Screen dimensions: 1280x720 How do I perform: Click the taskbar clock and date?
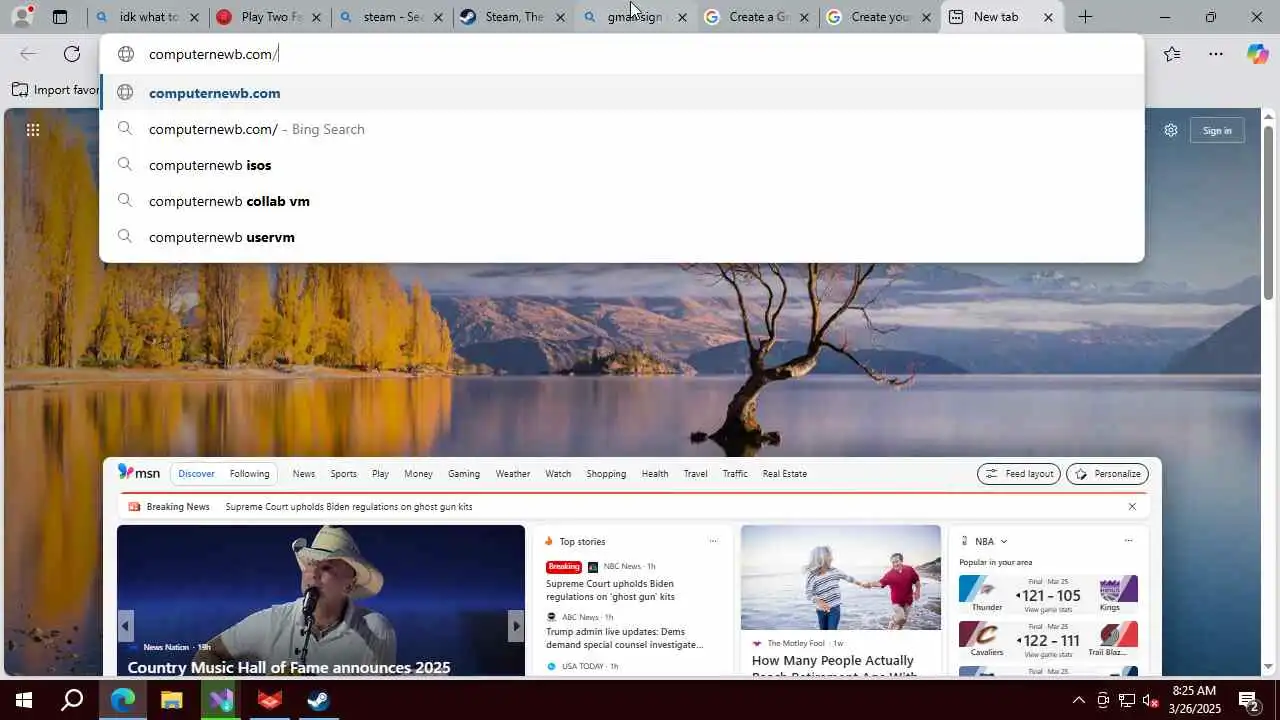click(1193, 700)
